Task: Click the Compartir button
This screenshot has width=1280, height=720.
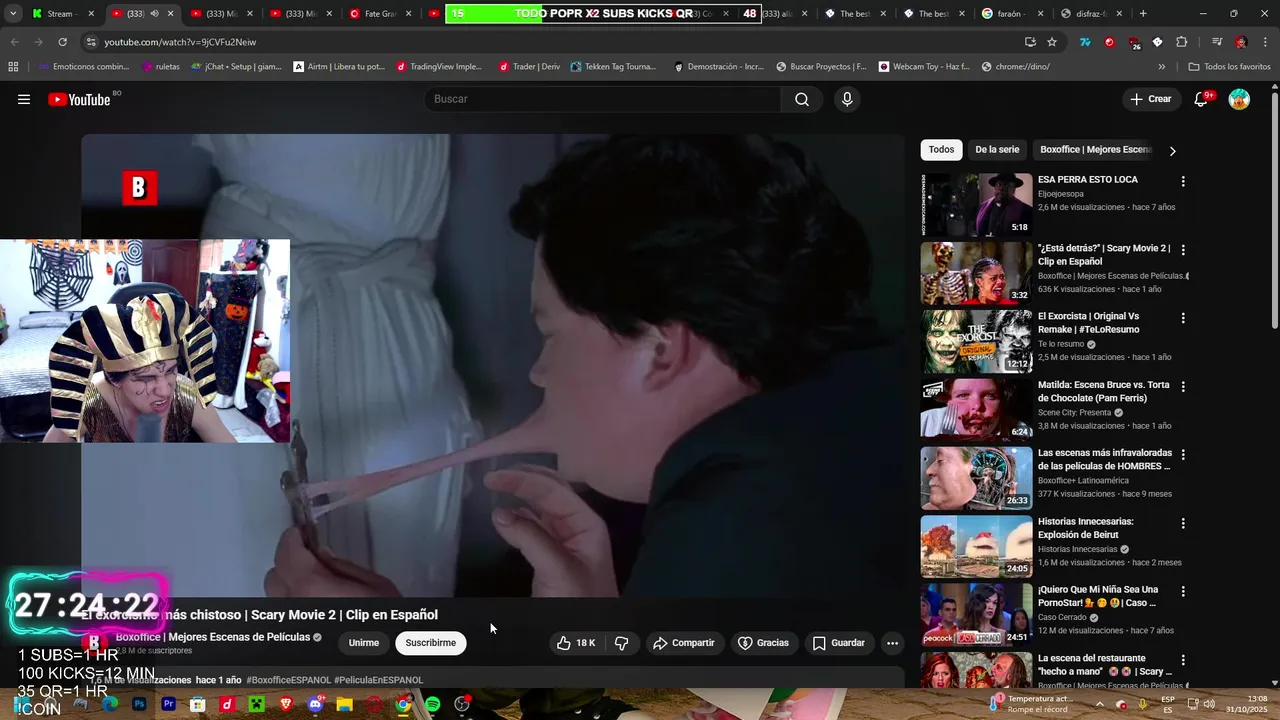Action: point(684,643)
